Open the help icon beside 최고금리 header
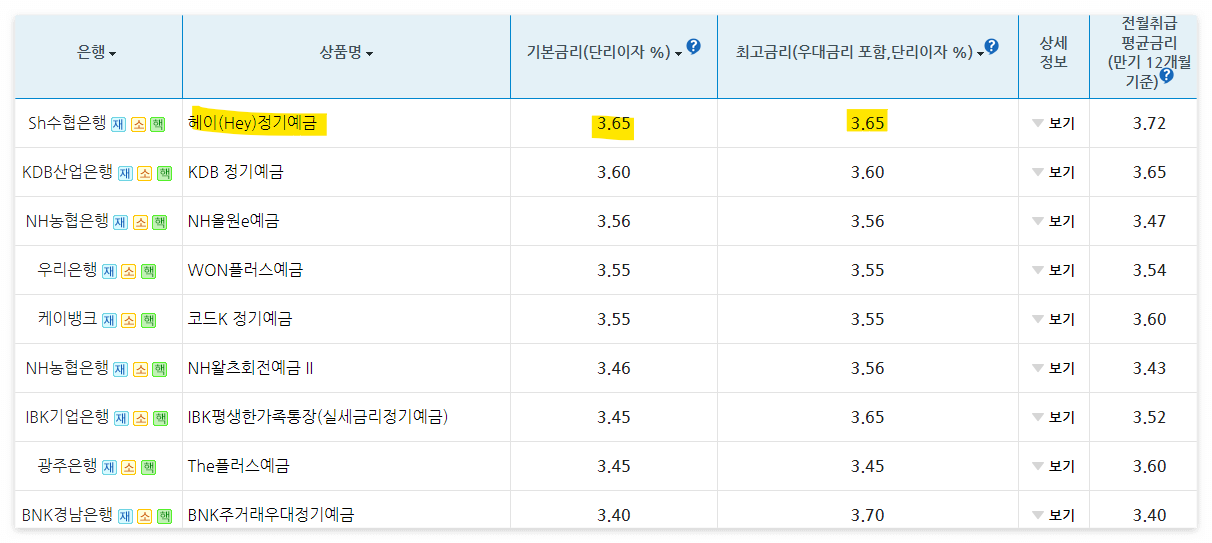The height and width of the screenshot is (543, 1212). click(991, 46)
